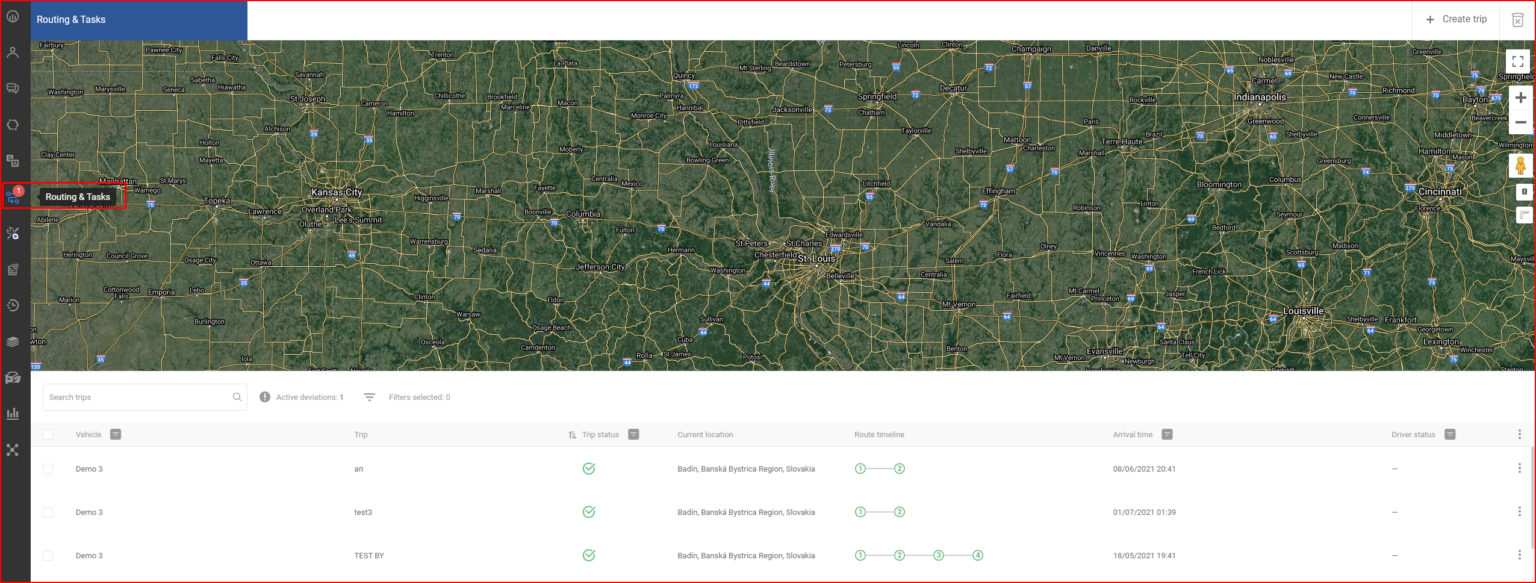Open the three-dot menu for trip "test3"

pos(1521,512)
